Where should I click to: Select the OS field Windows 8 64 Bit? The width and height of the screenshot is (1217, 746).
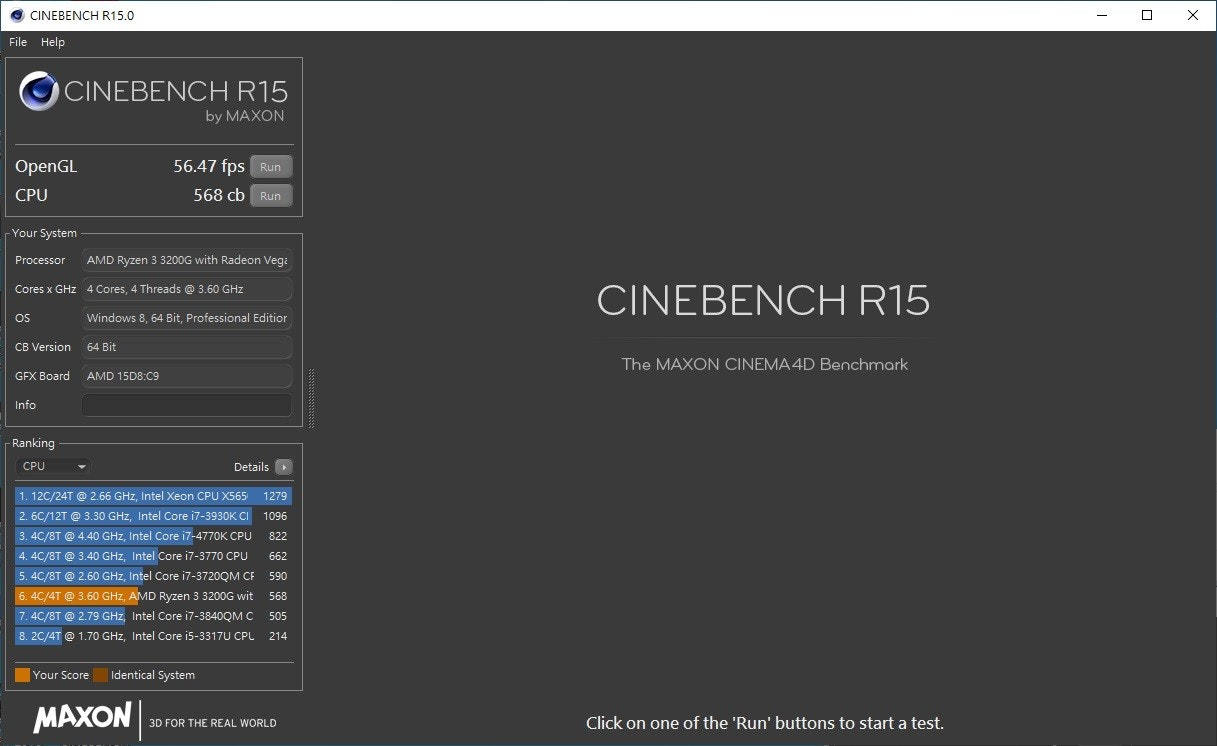coord(187,318)
